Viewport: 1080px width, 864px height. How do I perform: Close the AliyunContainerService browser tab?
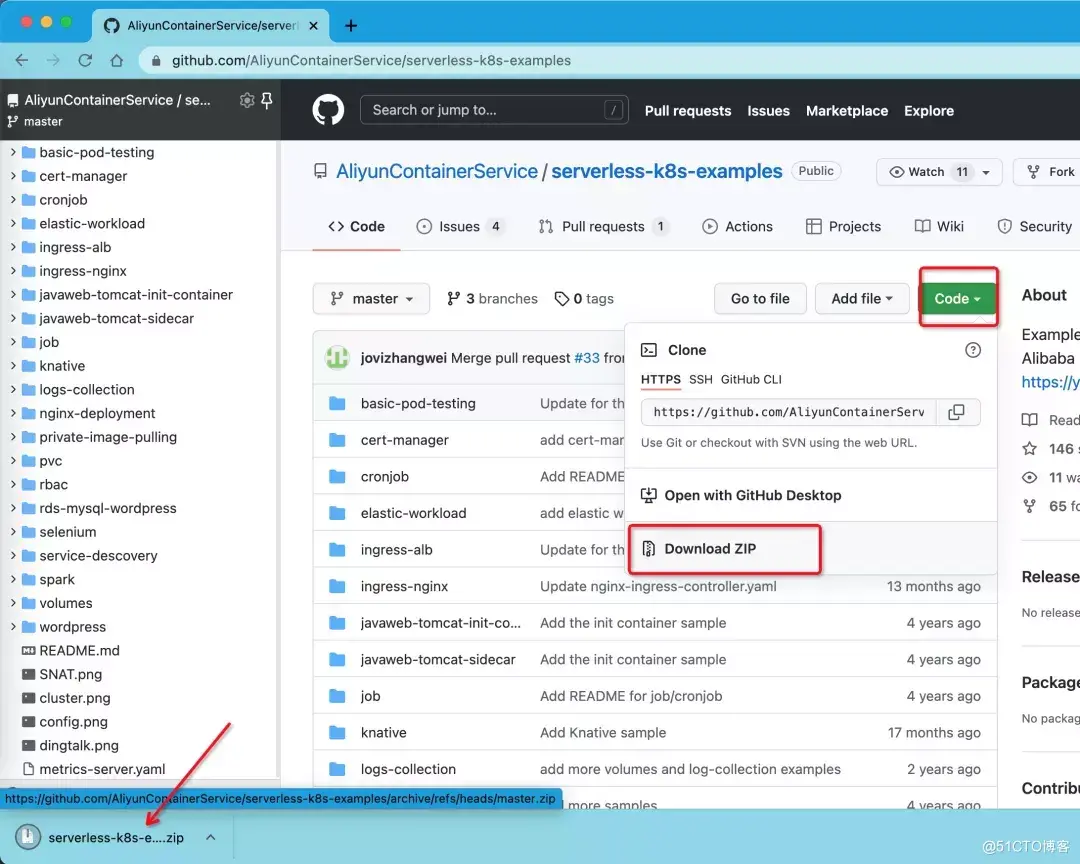pyautogui.click(x=313, y=25)
